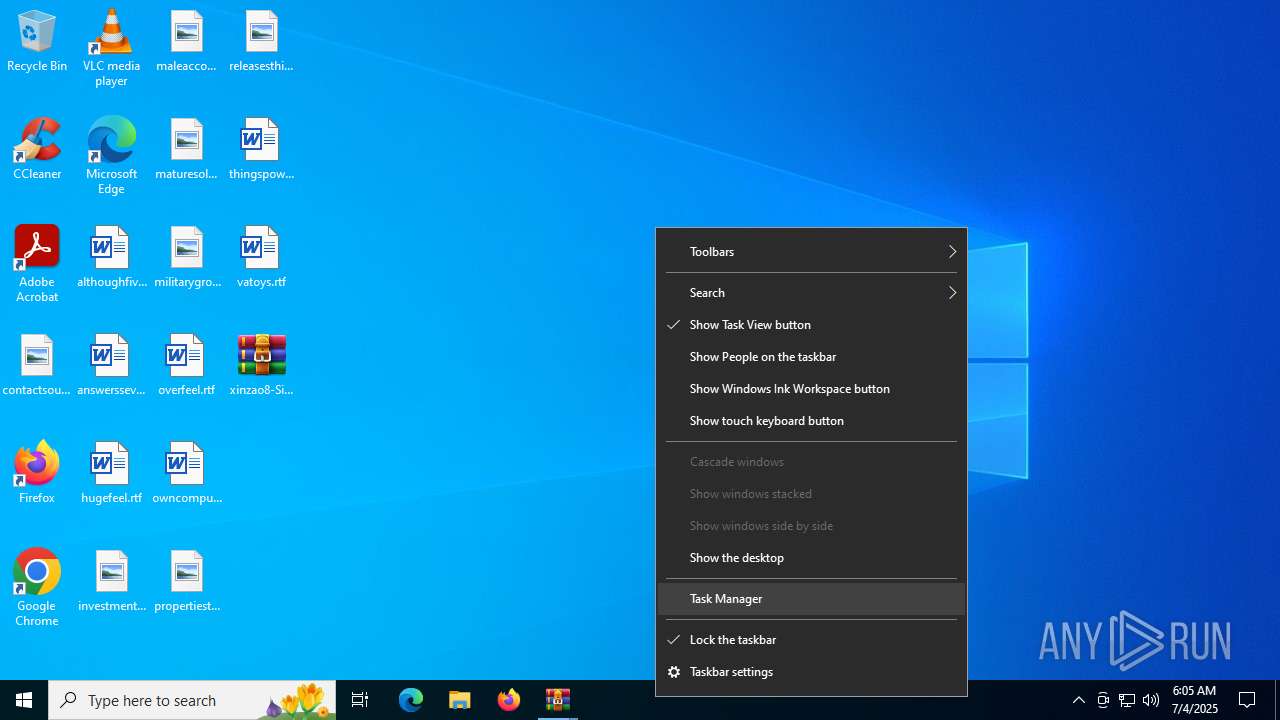
Task: Open the Recycle Bin desktop icon
Action: point(37,42)
